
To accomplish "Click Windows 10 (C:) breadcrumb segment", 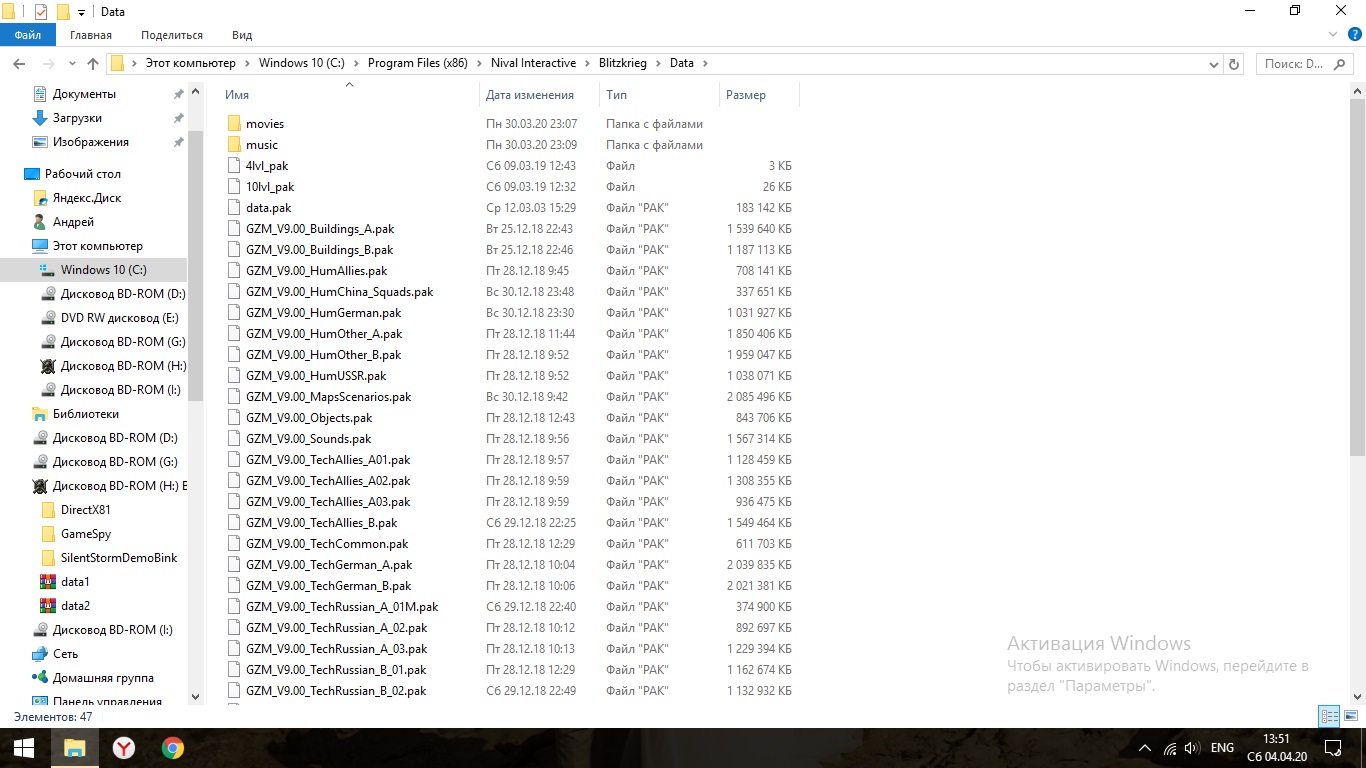I will (301, 63).
